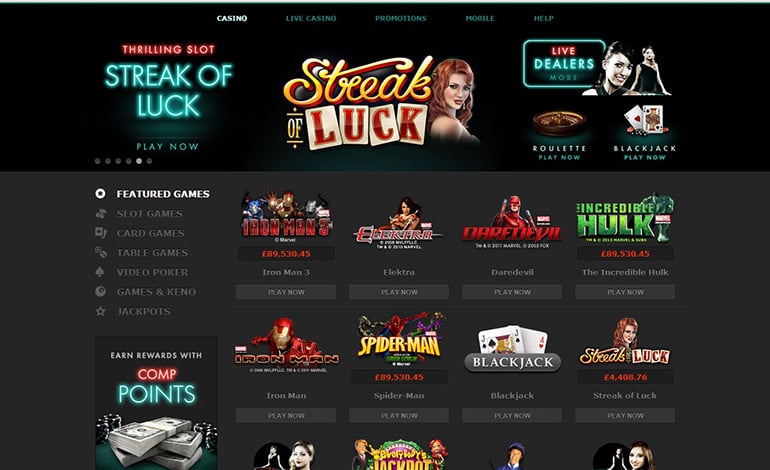
Task: Click the Featured Games star icon
Action: pyautogui.click(x=100, y=194)
